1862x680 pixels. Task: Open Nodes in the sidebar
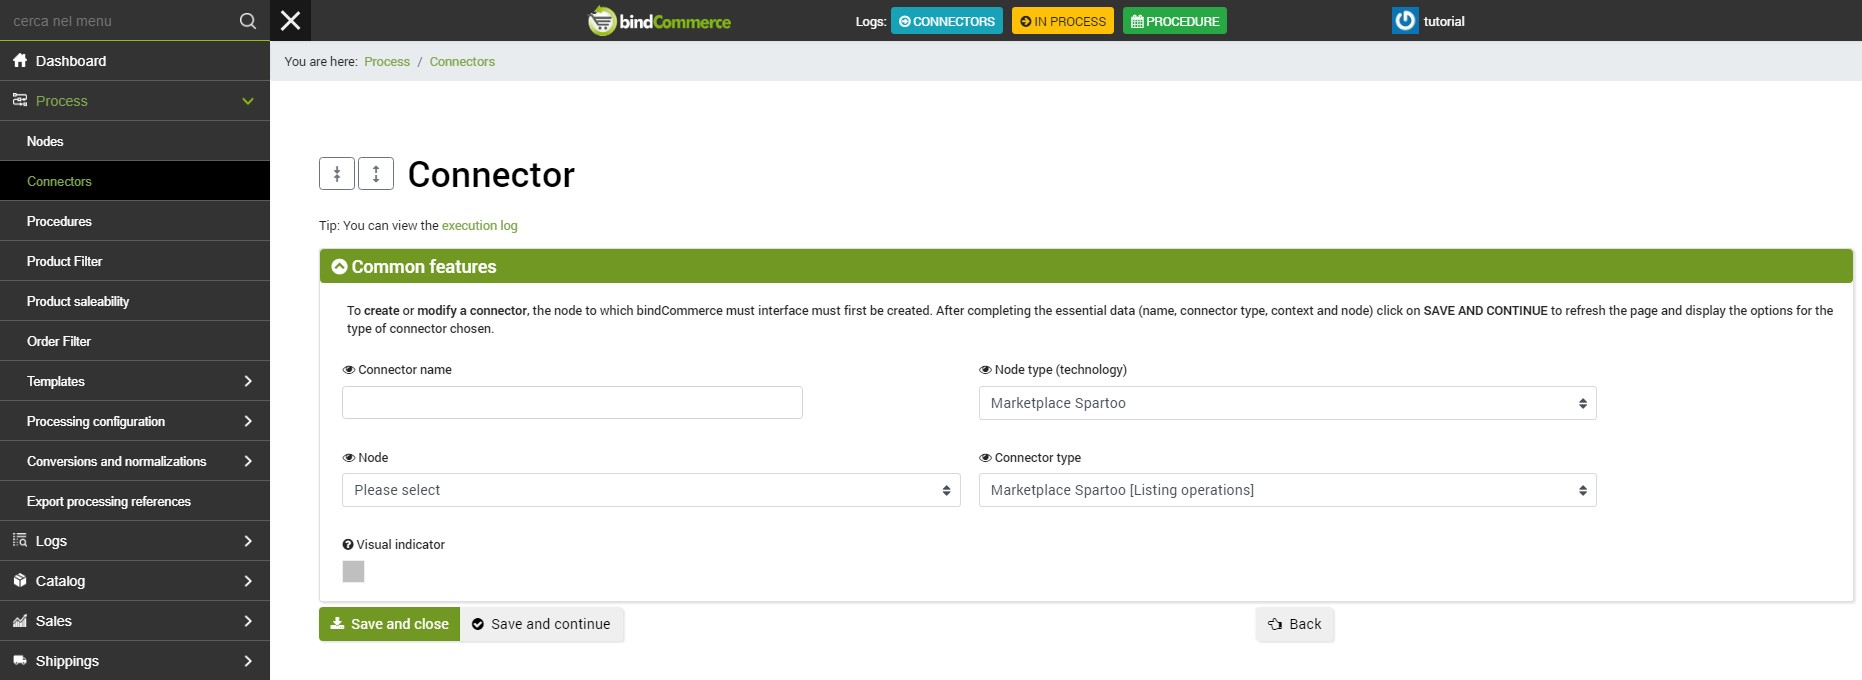(135, 141)
